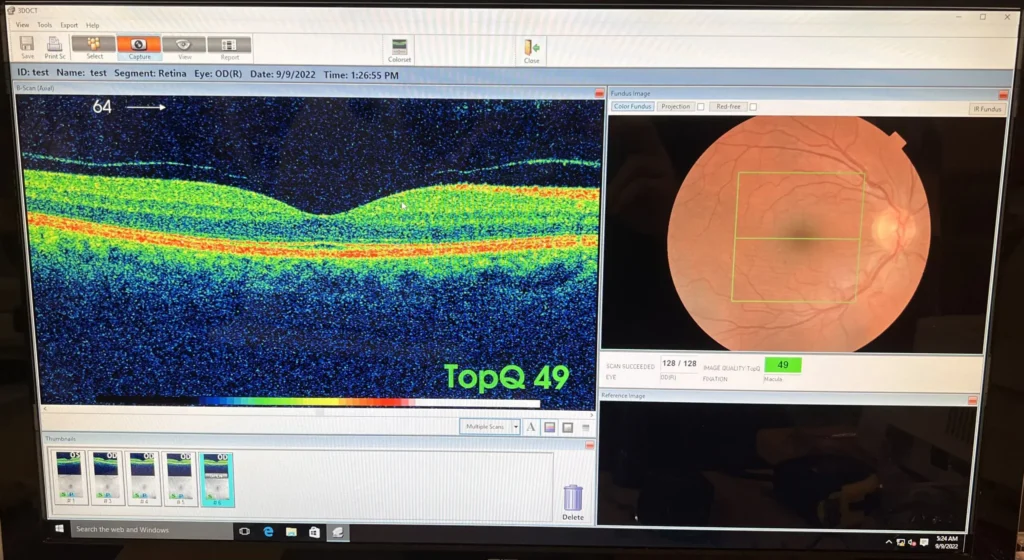Collapse the Fundus Image panel red button
This screenshot has height=560, width=1024.
click(x=1003, y=95)
